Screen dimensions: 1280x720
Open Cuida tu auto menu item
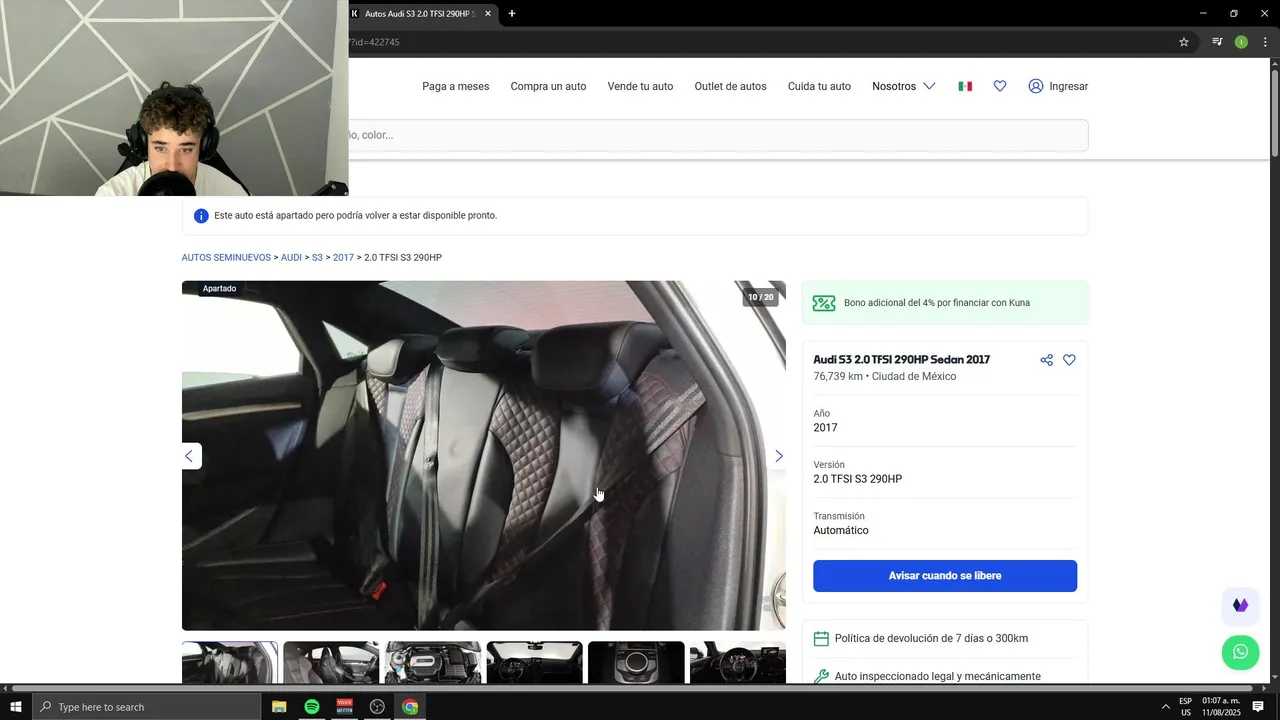click(x=819, y=86)
